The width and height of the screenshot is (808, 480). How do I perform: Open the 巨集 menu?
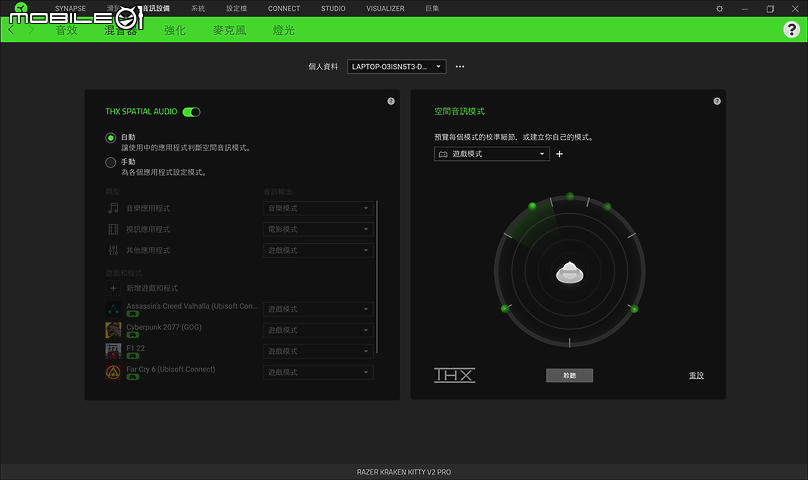(432, 9)
